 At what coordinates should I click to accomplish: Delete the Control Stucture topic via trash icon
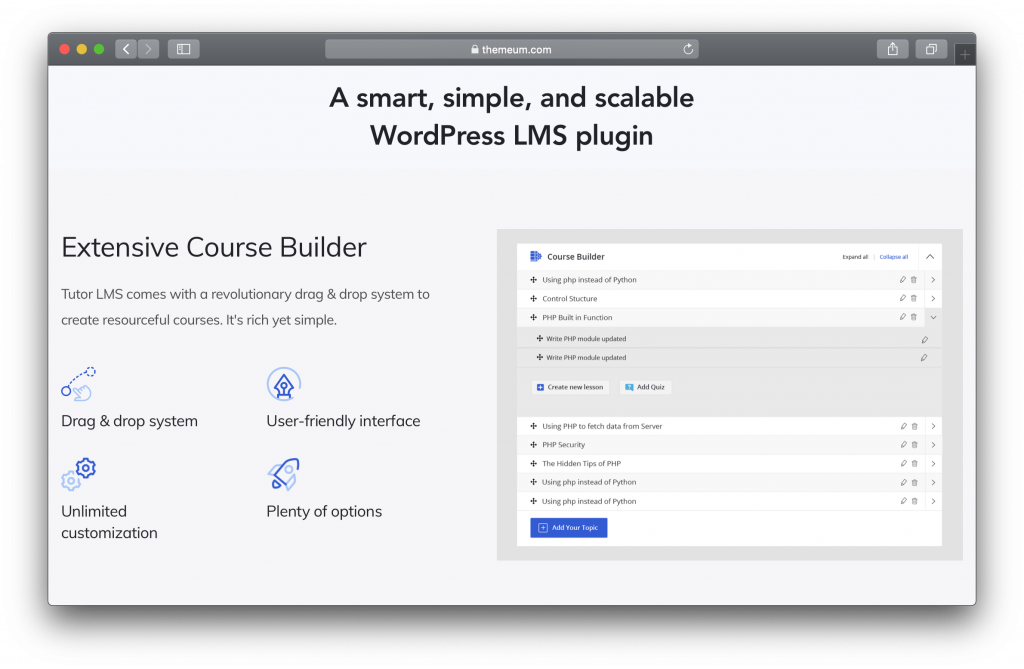click(x=914, y=299)
